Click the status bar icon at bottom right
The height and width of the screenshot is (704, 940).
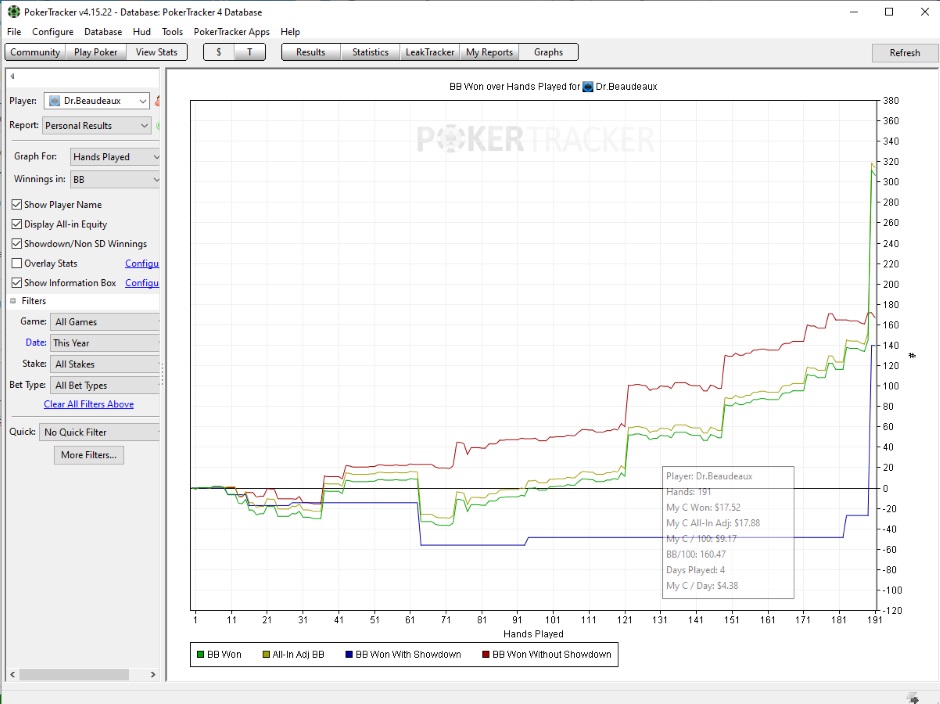coord(912,697)
